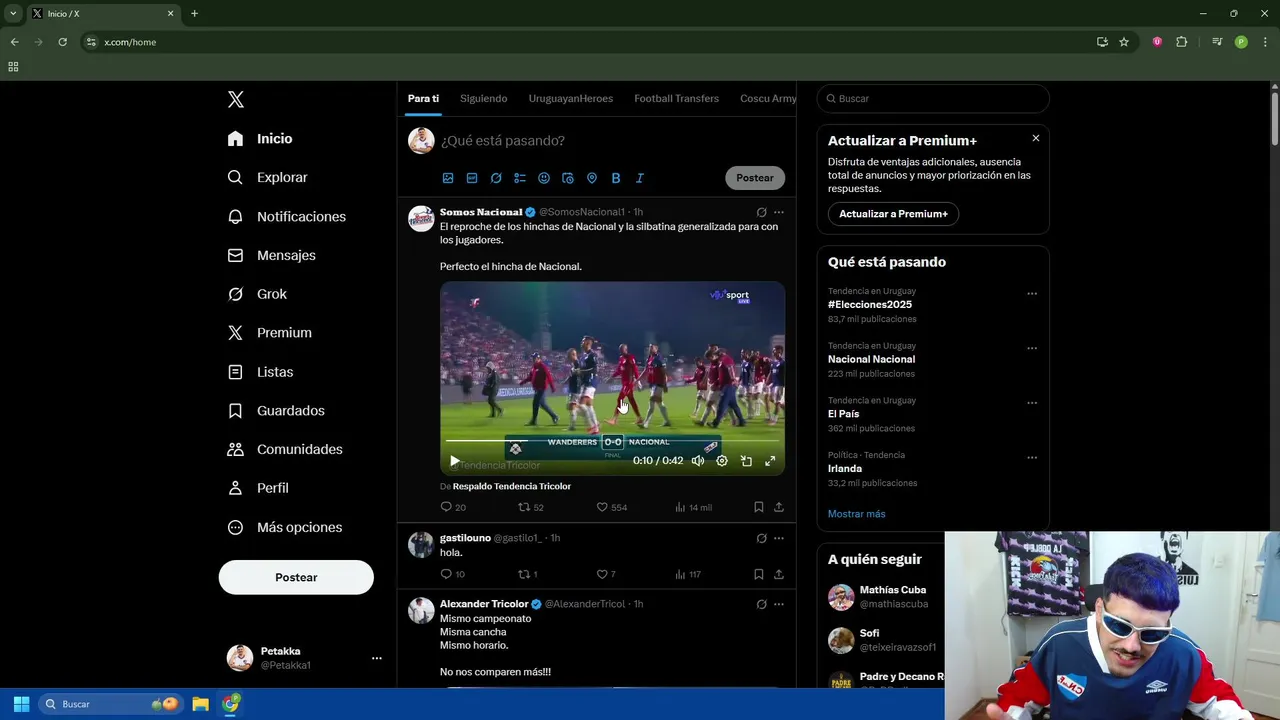The image size is (1280, 720).
Task: Switch to the Football Transfers tab
Action: coord(676,98)
